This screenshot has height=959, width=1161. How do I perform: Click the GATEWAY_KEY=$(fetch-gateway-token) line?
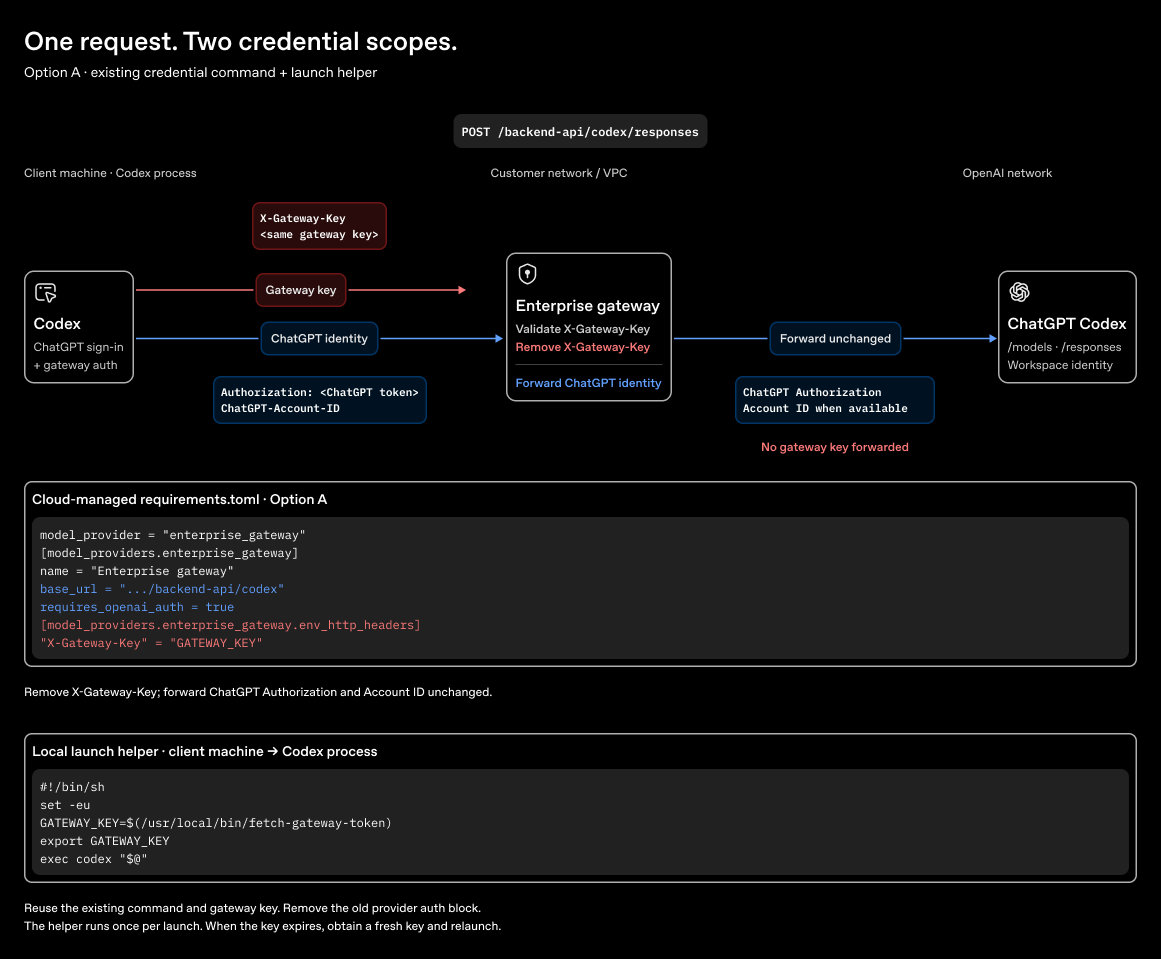[215, 823]
